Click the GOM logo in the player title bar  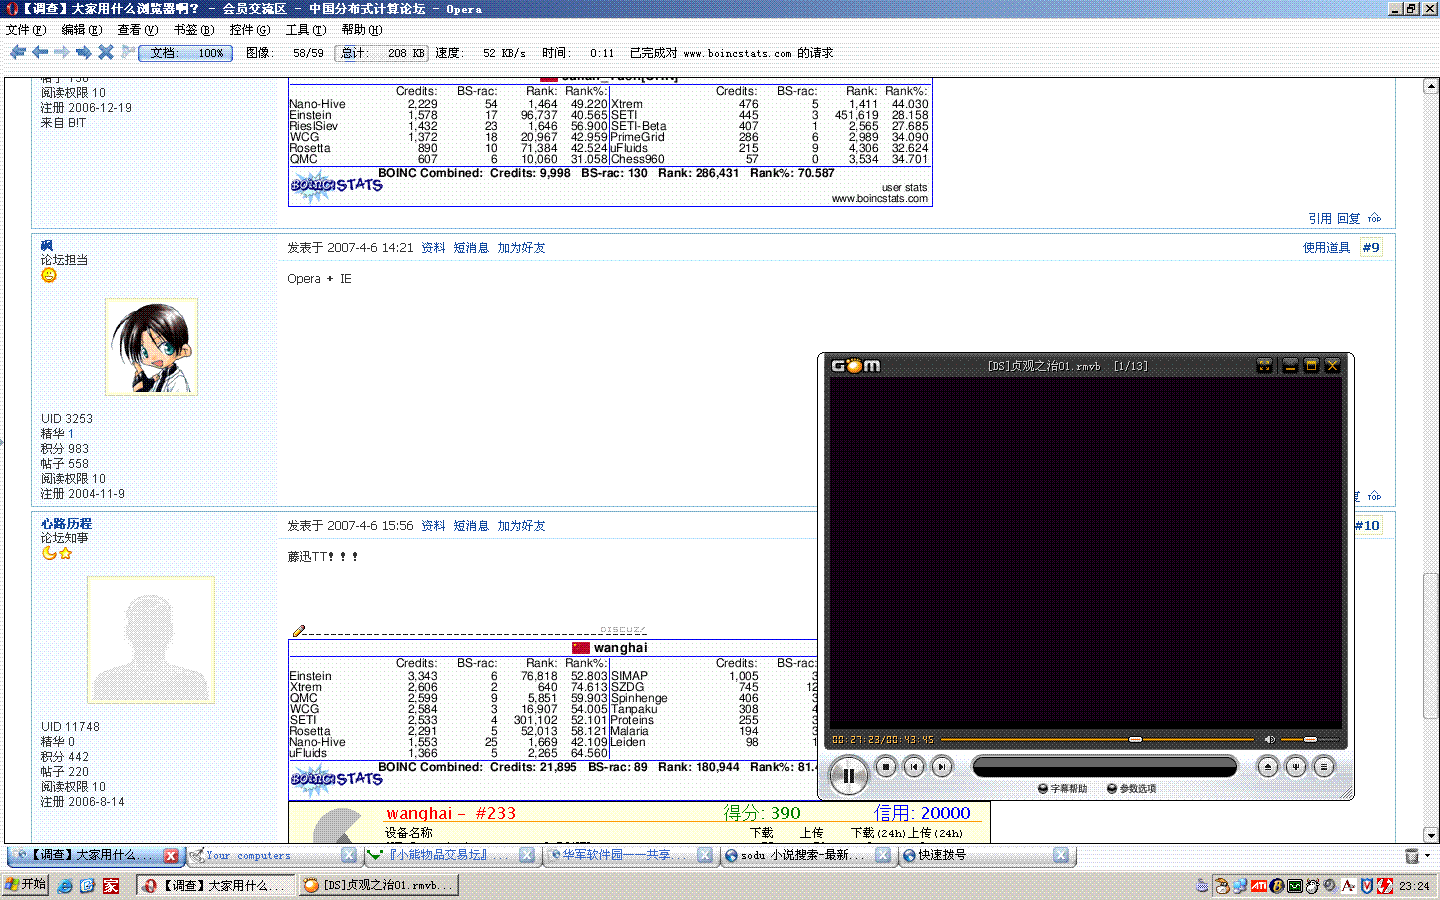[856, 366]
